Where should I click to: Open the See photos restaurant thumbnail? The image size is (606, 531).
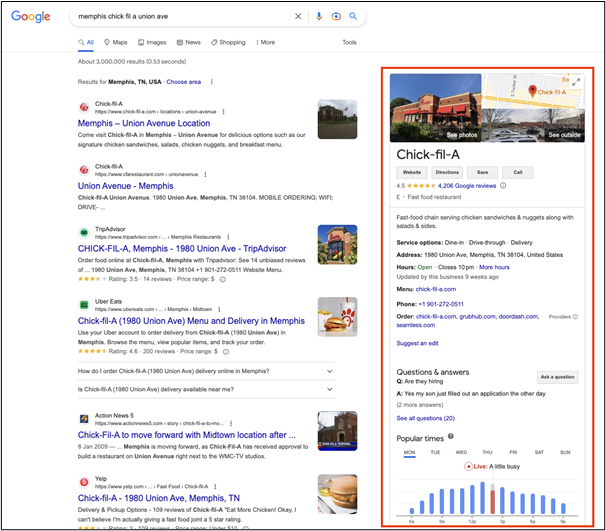[x=435, y=106]
